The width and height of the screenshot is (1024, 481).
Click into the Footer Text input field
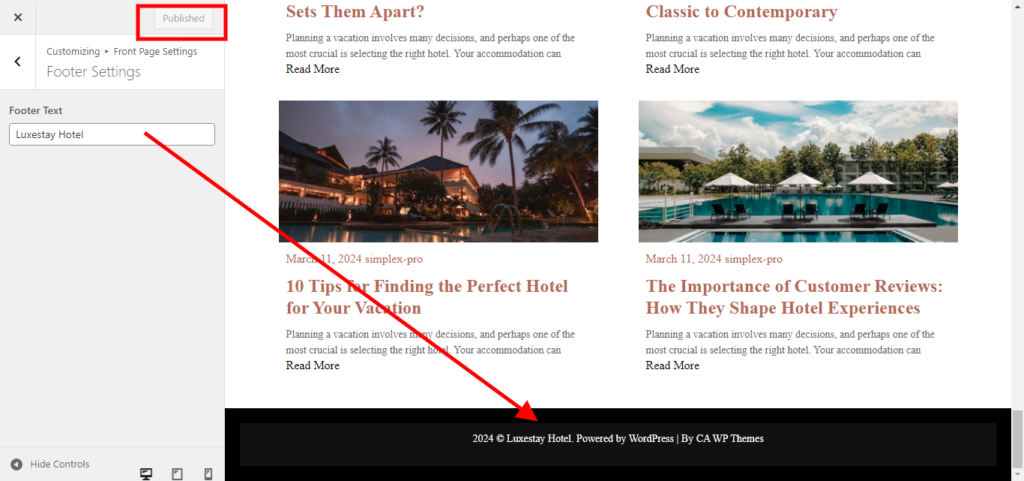112,134
